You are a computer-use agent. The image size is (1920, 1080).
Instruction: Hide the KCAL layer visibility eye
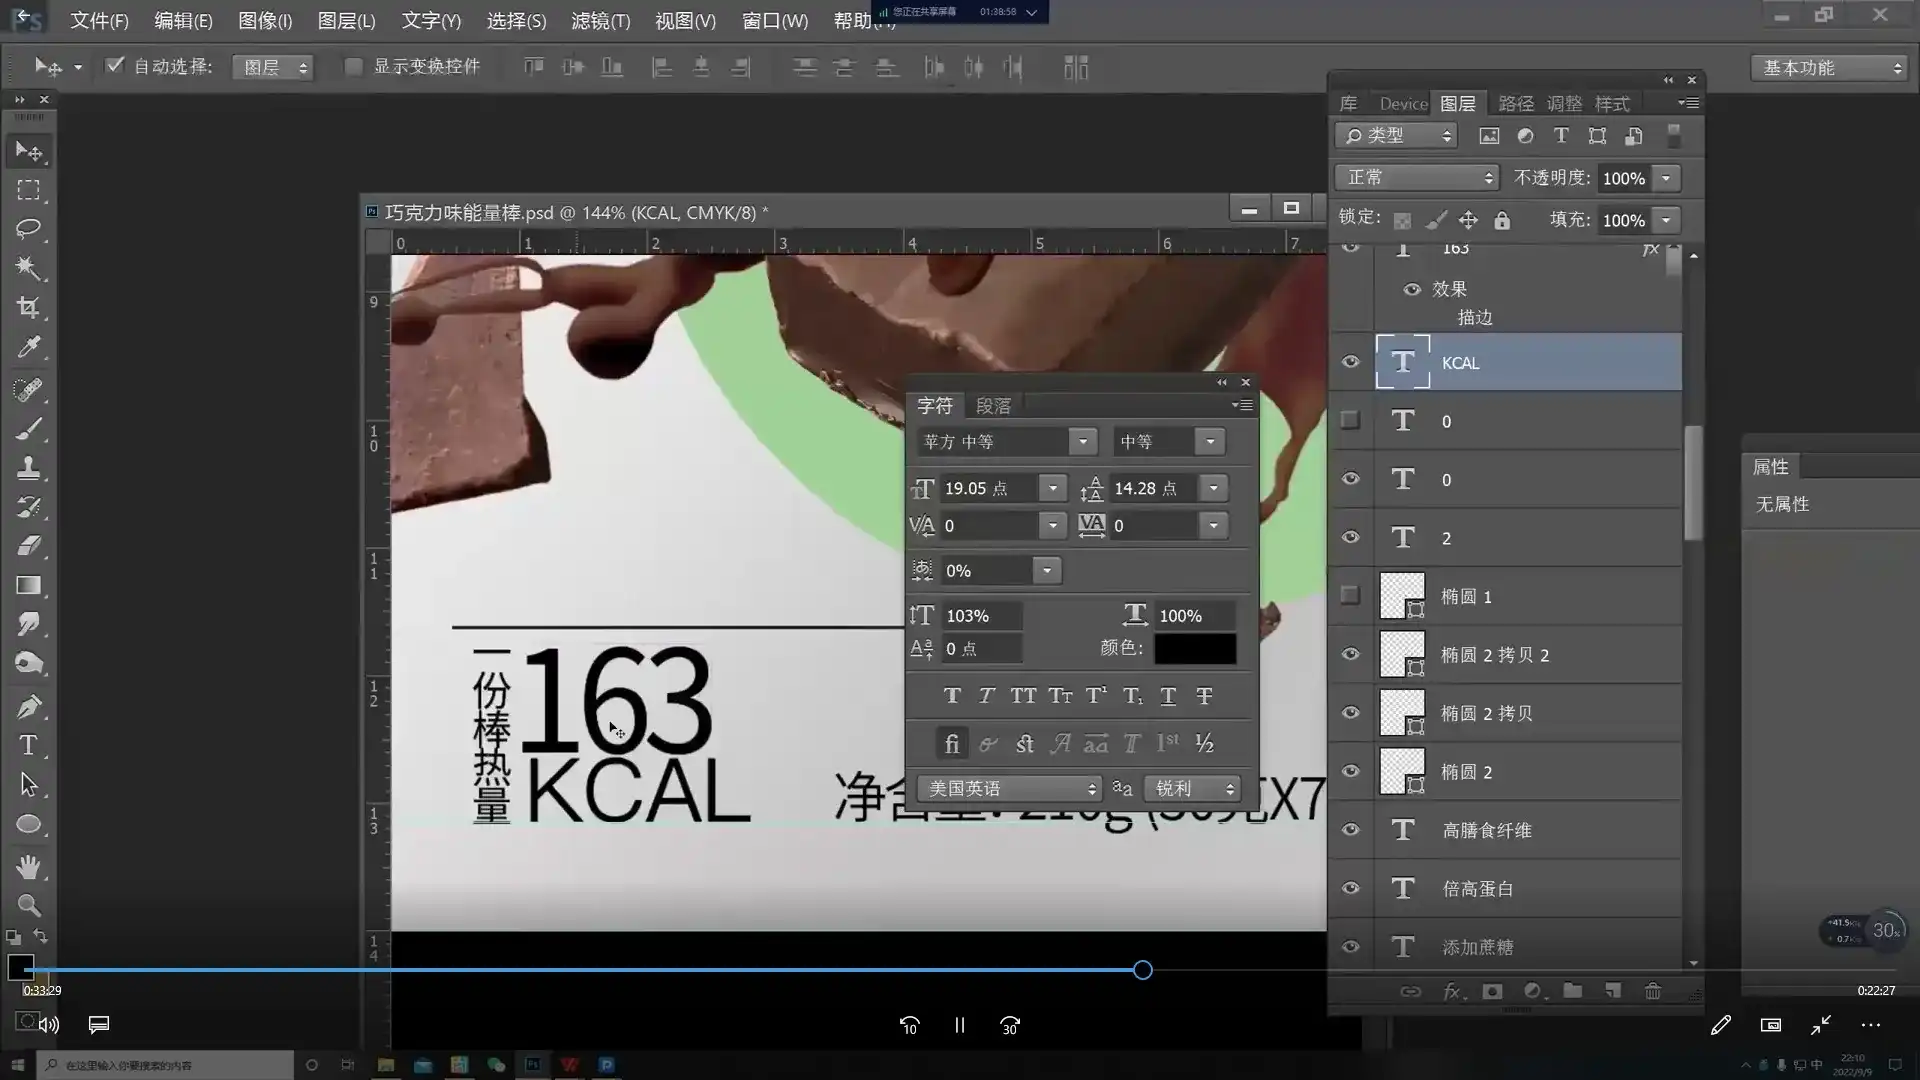tap(1350, 362)
